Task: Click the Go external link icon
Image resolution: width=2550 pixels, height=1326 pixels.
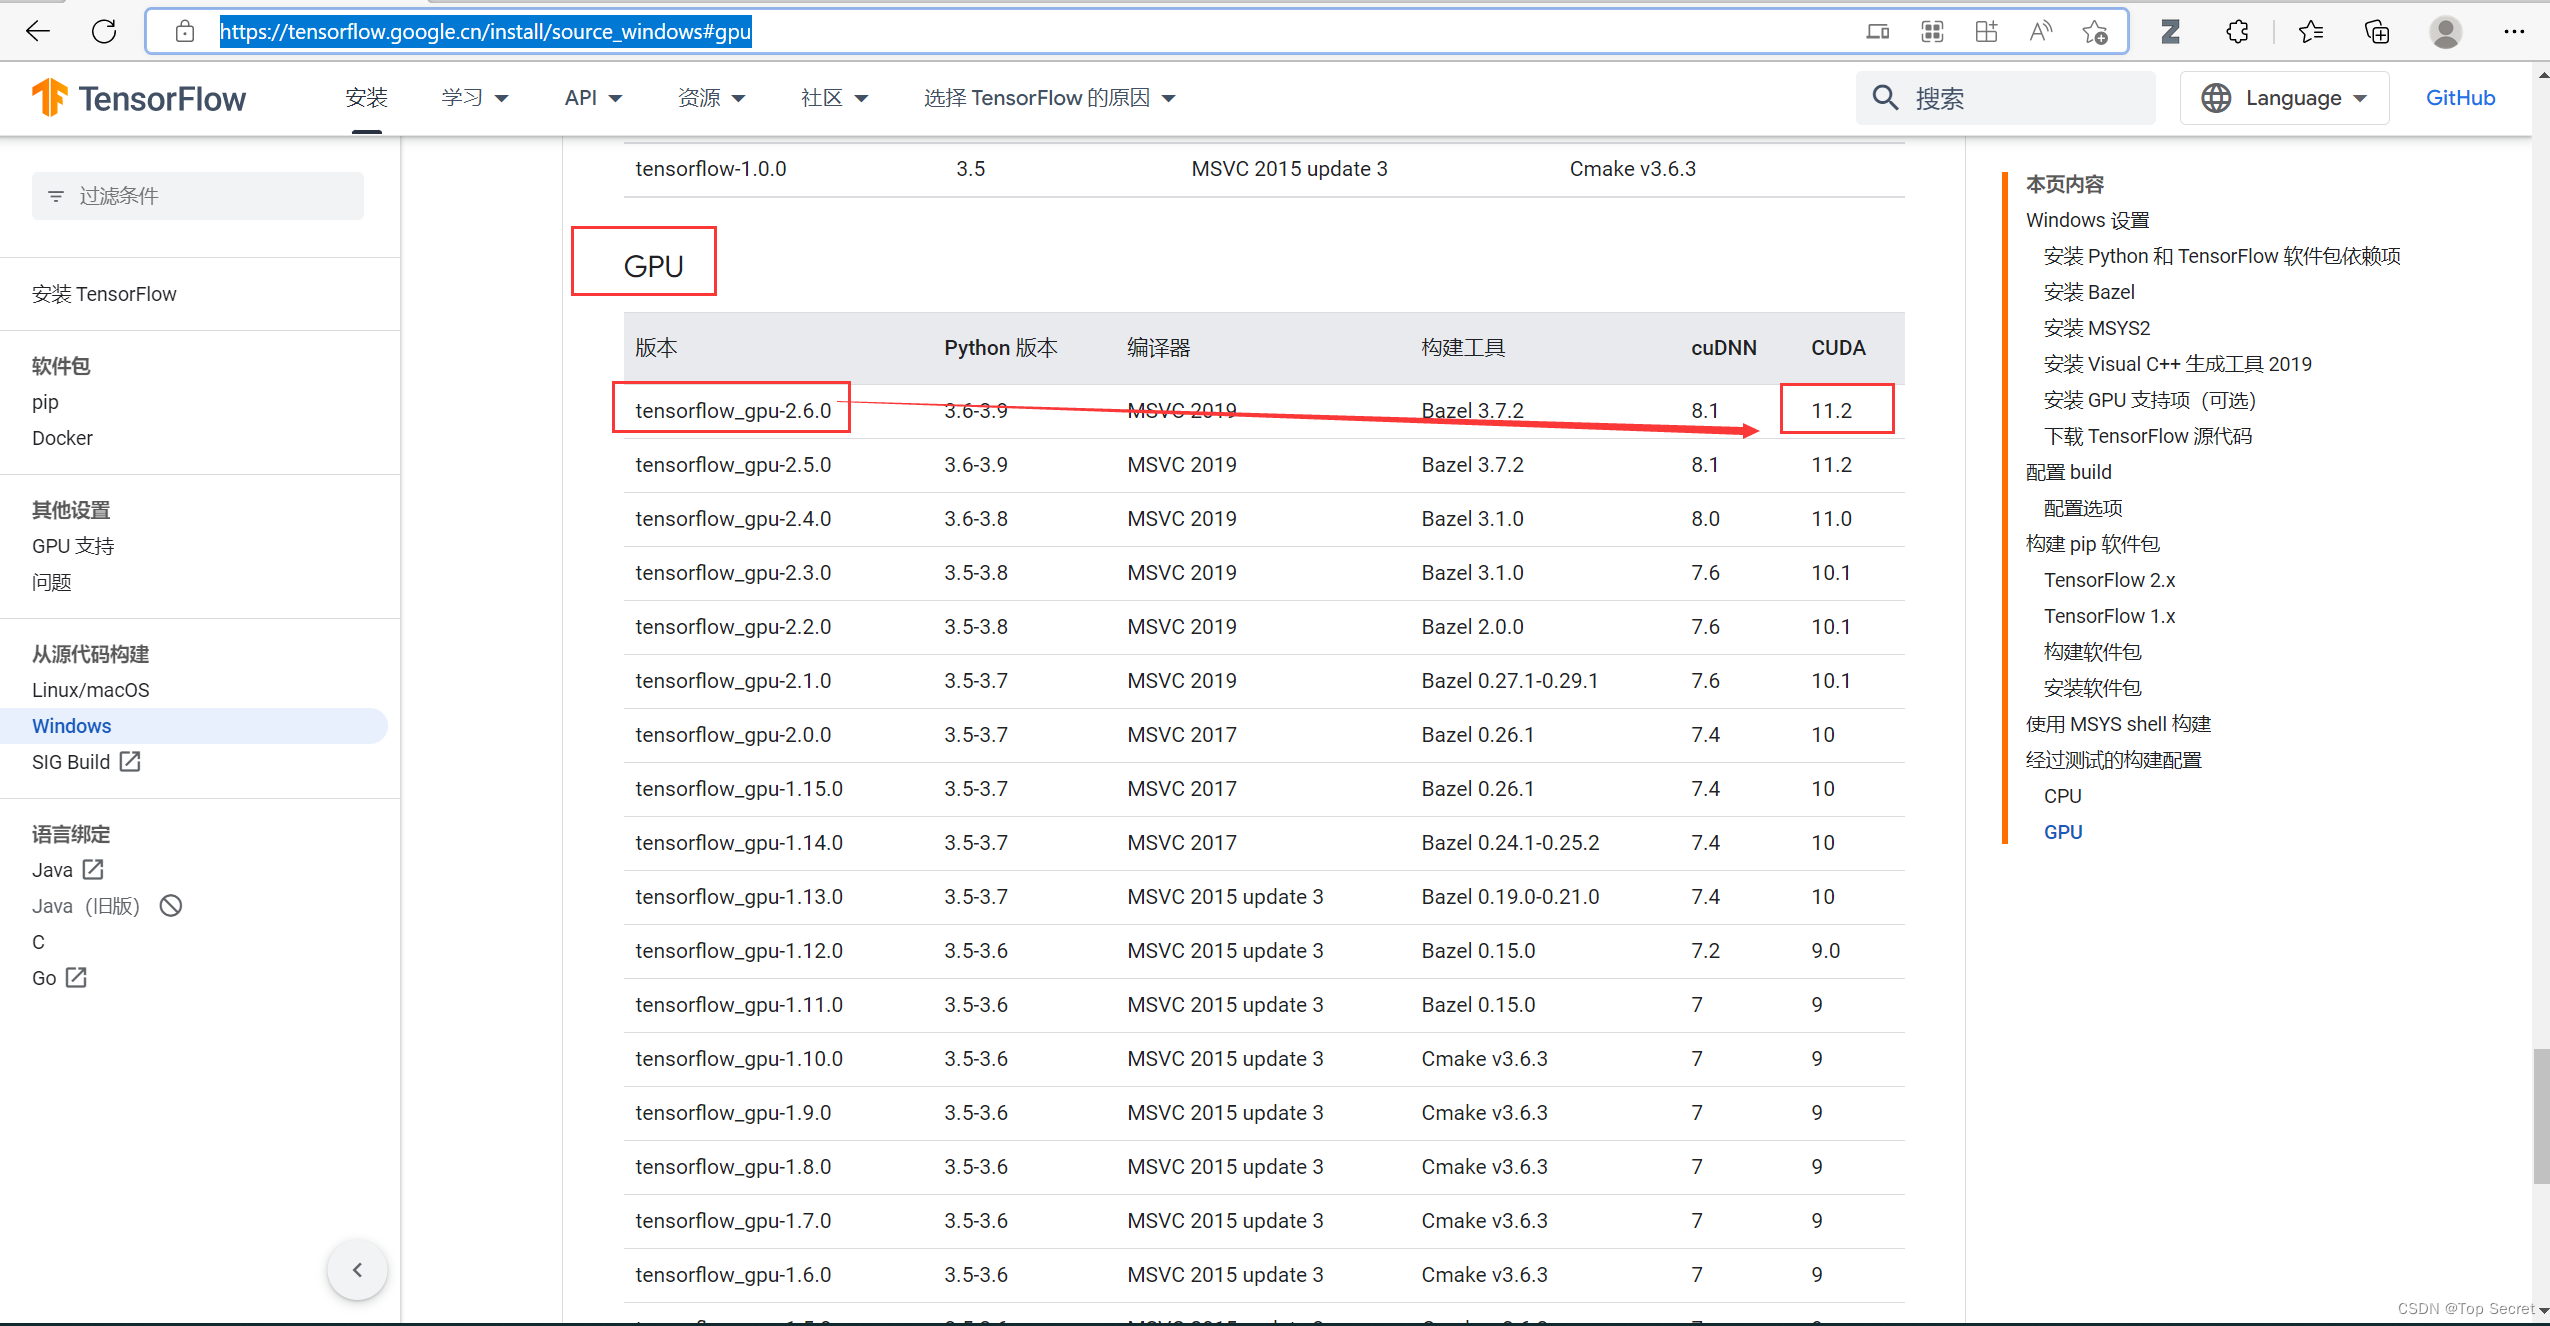Action: 76,977
